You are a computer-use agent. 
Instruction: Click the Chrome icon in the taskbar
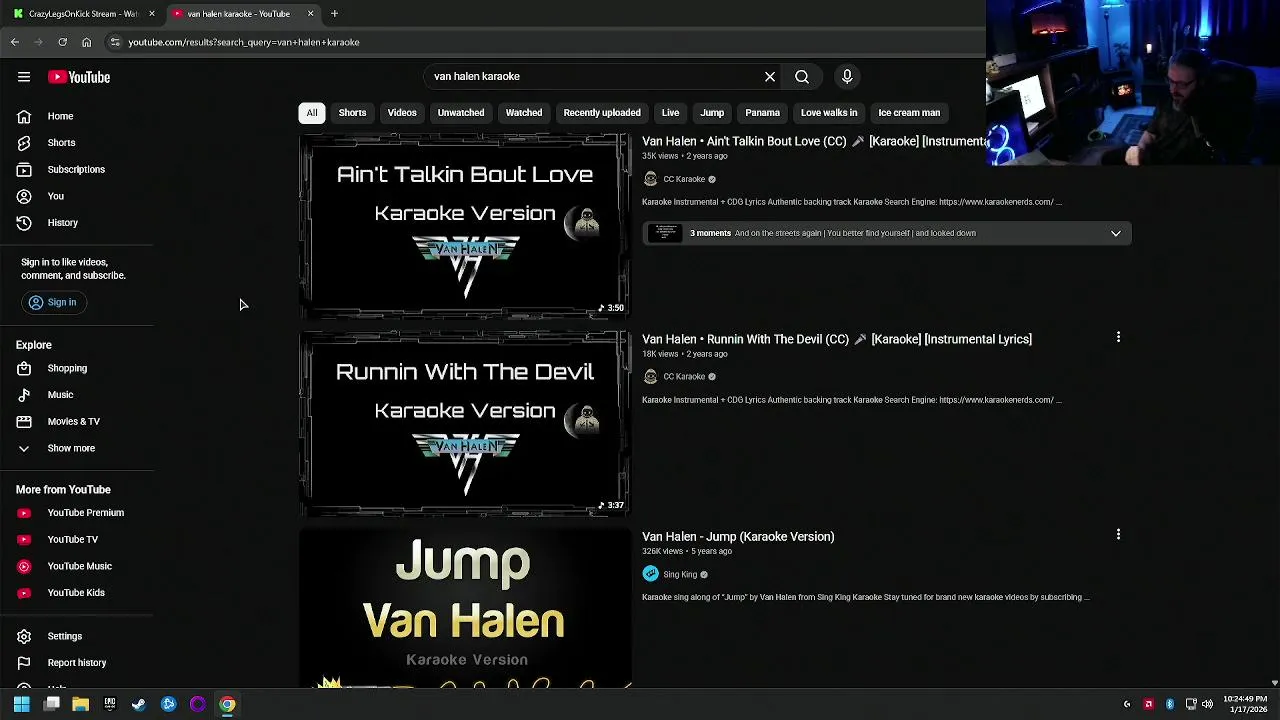[227, 704]
